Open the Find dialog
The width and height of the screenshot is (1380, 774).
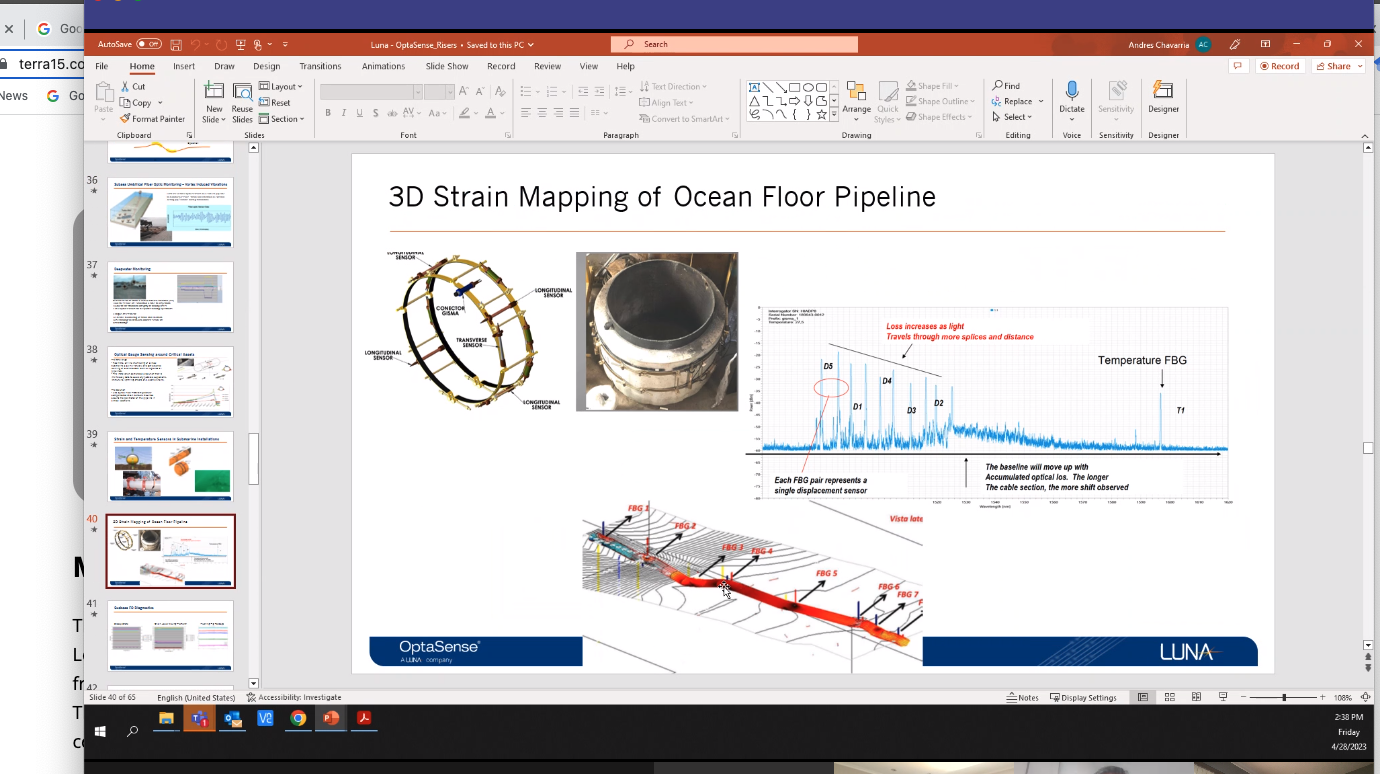[1006, 86]
